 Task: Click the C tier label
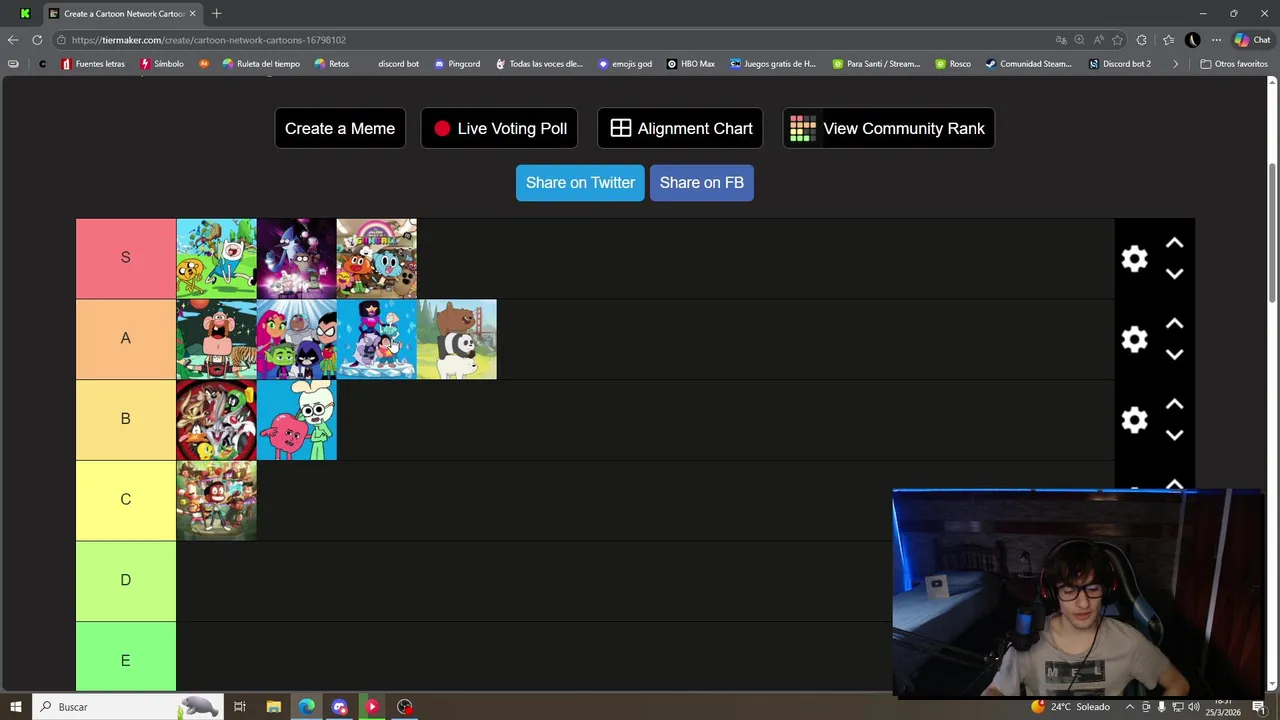tap(126, 500)
